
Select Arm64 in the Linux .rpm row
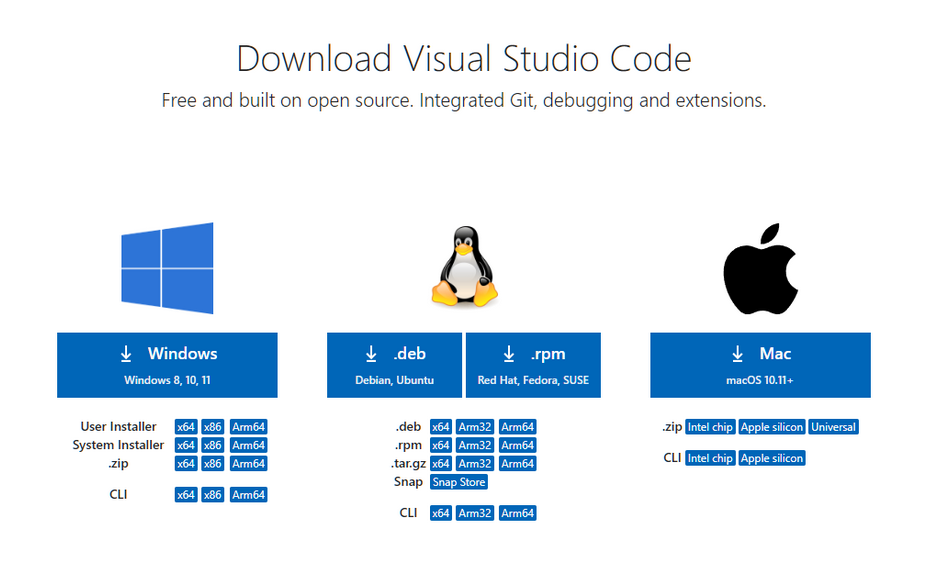(x=517, y=445)
